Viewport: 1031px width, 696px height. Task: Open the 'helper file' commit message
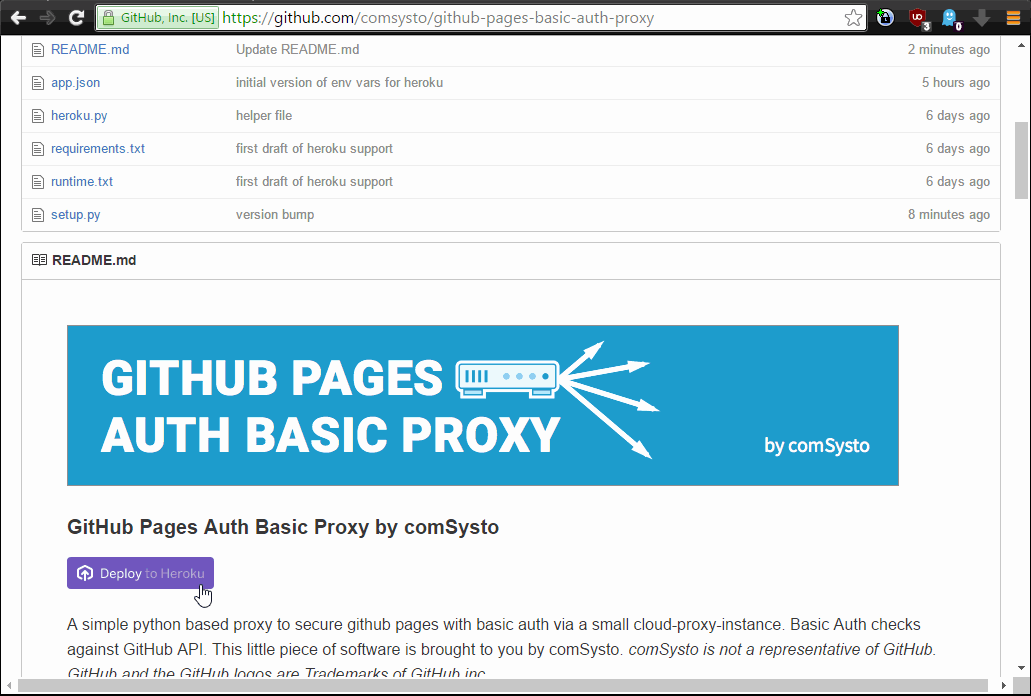pyautogui.click(x=264, y=116)
